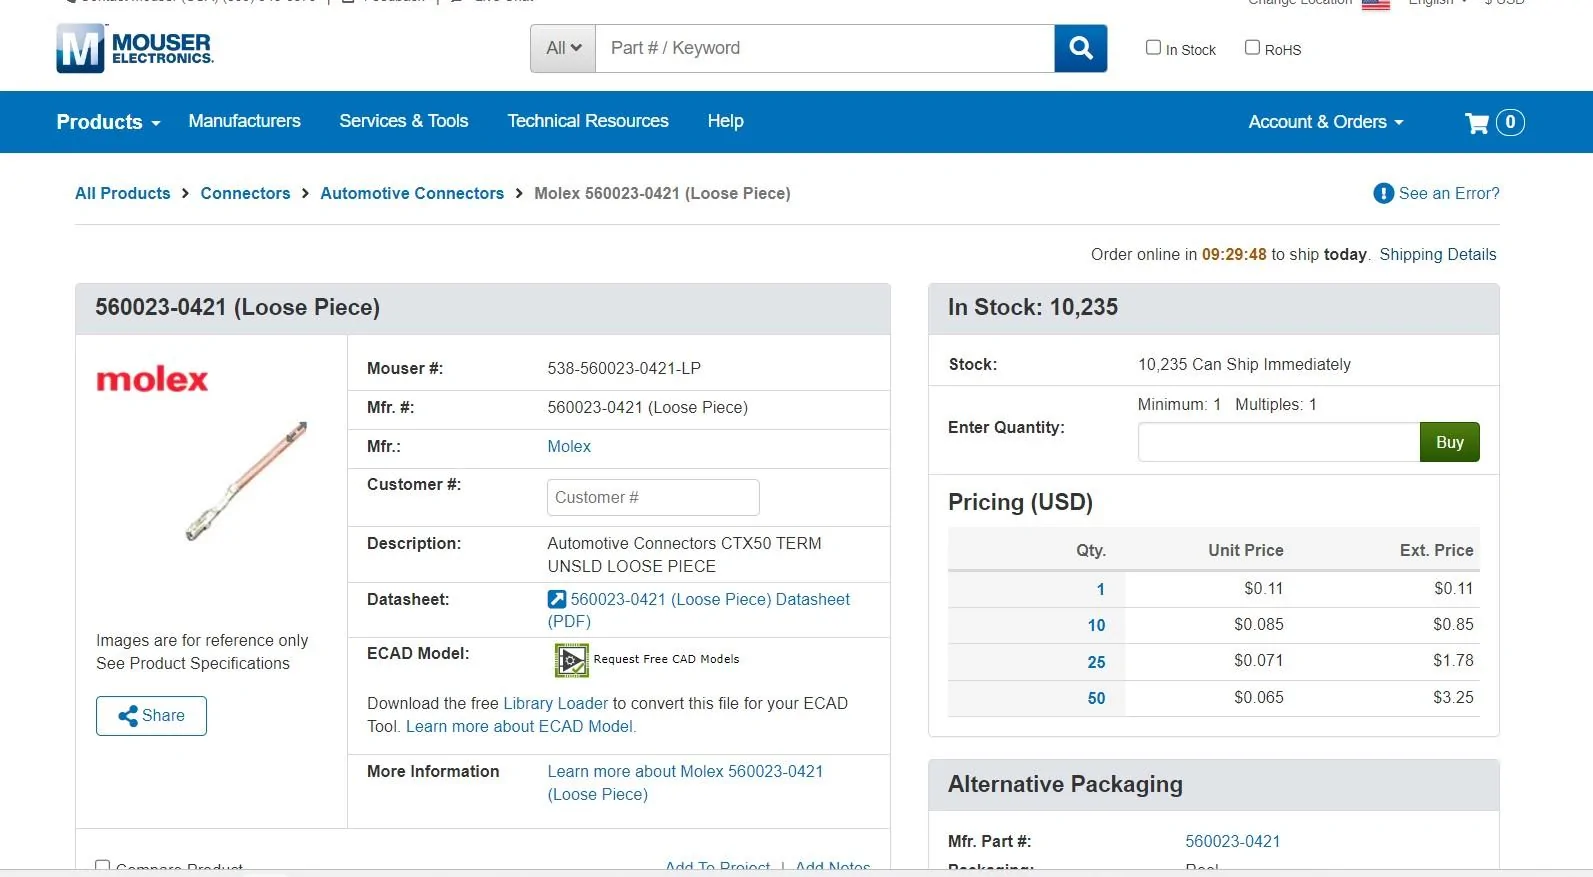Click Add Notes link
Viewport: 1593px width, 877px height.
point(833,867)
